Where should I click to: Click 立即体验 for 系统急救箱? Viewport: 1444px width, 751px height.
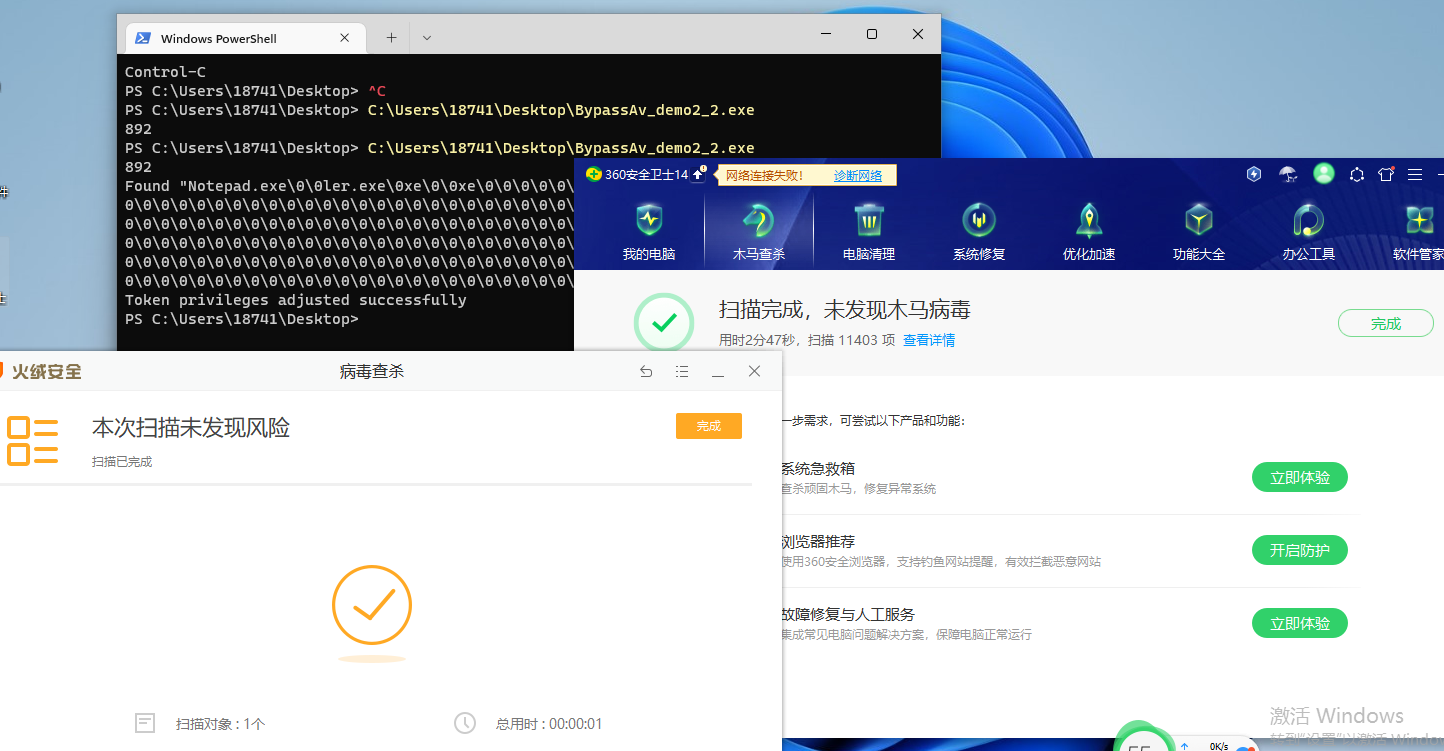pyautogui.click(x=1300, y=477)
